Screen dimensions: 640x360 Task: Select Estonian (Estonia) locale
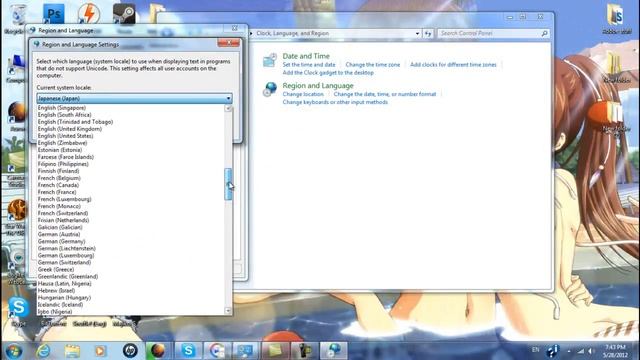(60, 150)
